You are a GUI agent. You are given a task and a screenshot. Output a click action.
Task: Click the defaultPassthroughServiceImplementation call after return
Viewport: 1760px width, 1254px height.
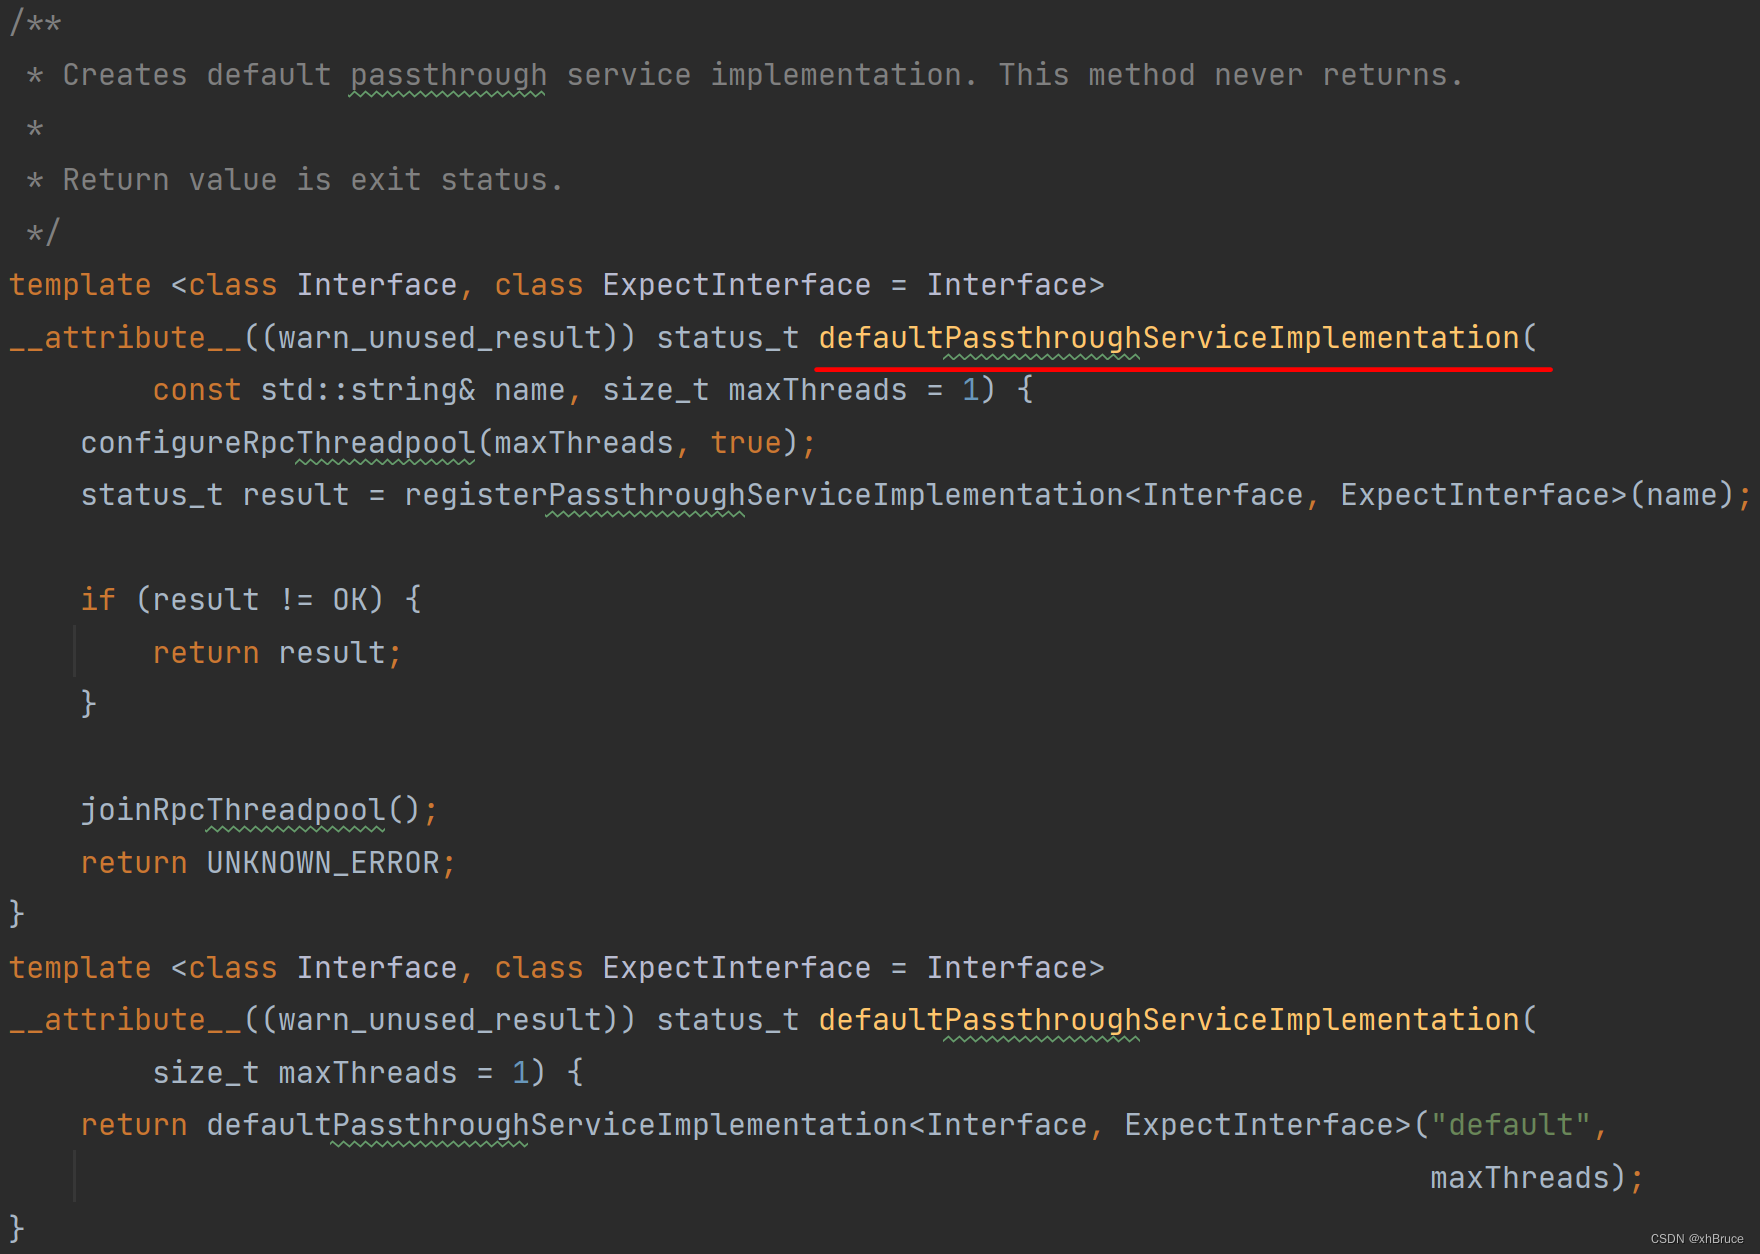[x=557, y=1125]
